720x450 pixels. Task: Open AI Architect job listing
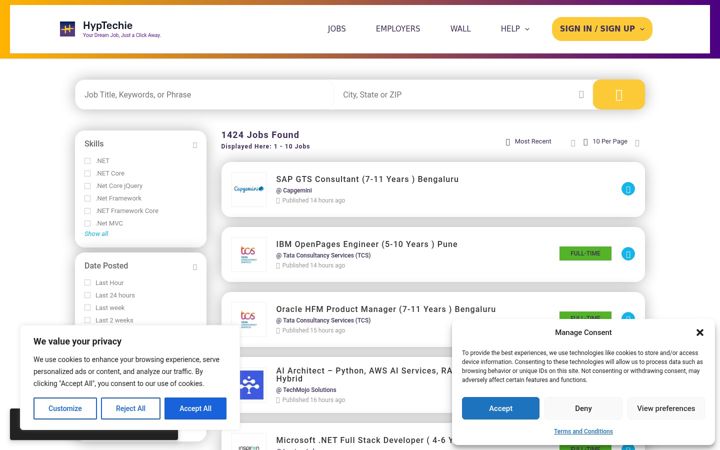[364, 374]
